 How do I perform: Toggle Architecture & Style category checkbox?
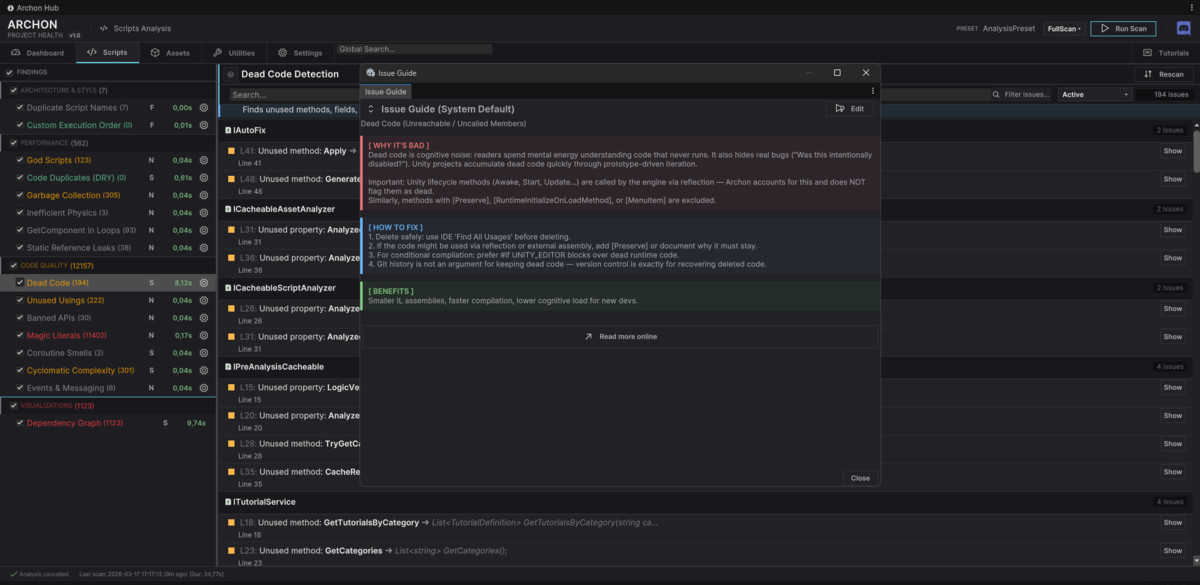coord(13,90)
